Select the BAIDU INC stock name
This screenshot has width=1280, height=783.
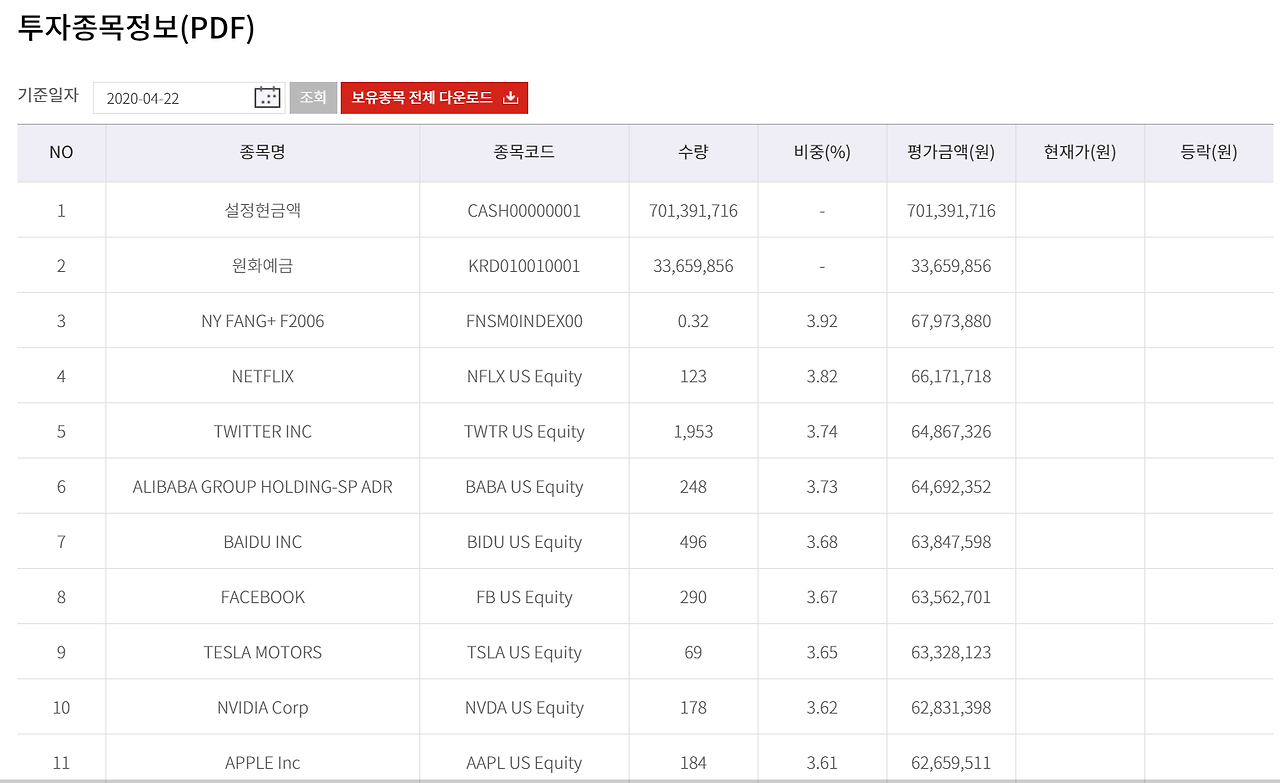click(263, 542)
